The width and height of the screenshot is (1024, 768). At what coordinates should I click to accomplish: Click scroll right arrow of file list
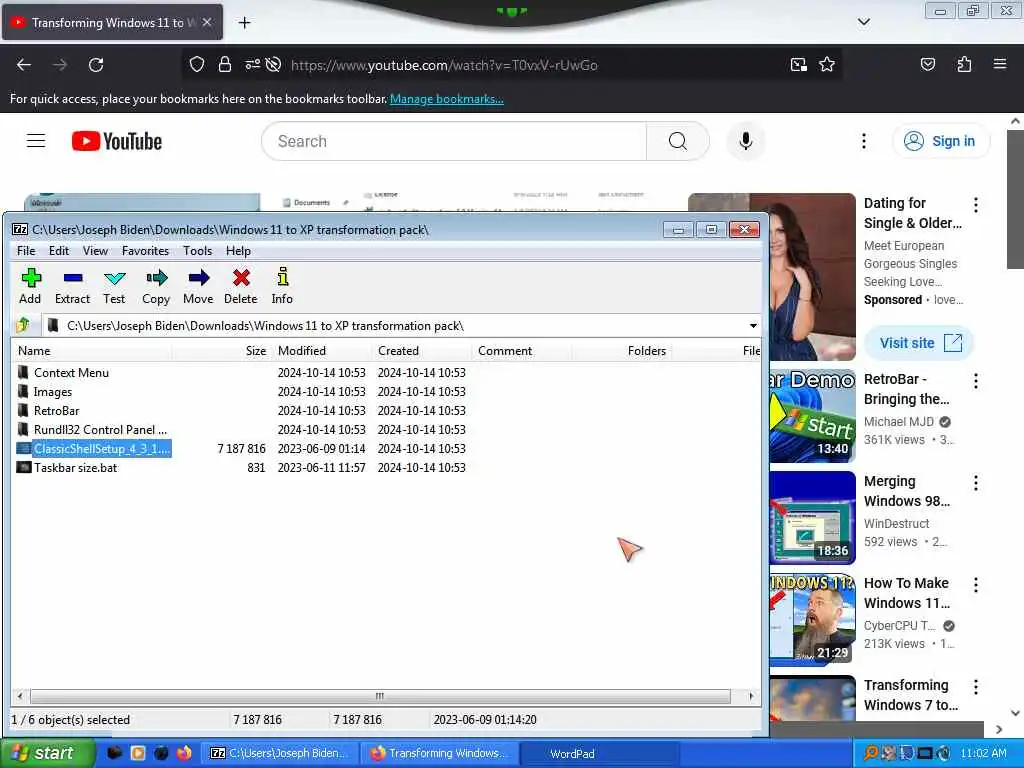[751, 696]
